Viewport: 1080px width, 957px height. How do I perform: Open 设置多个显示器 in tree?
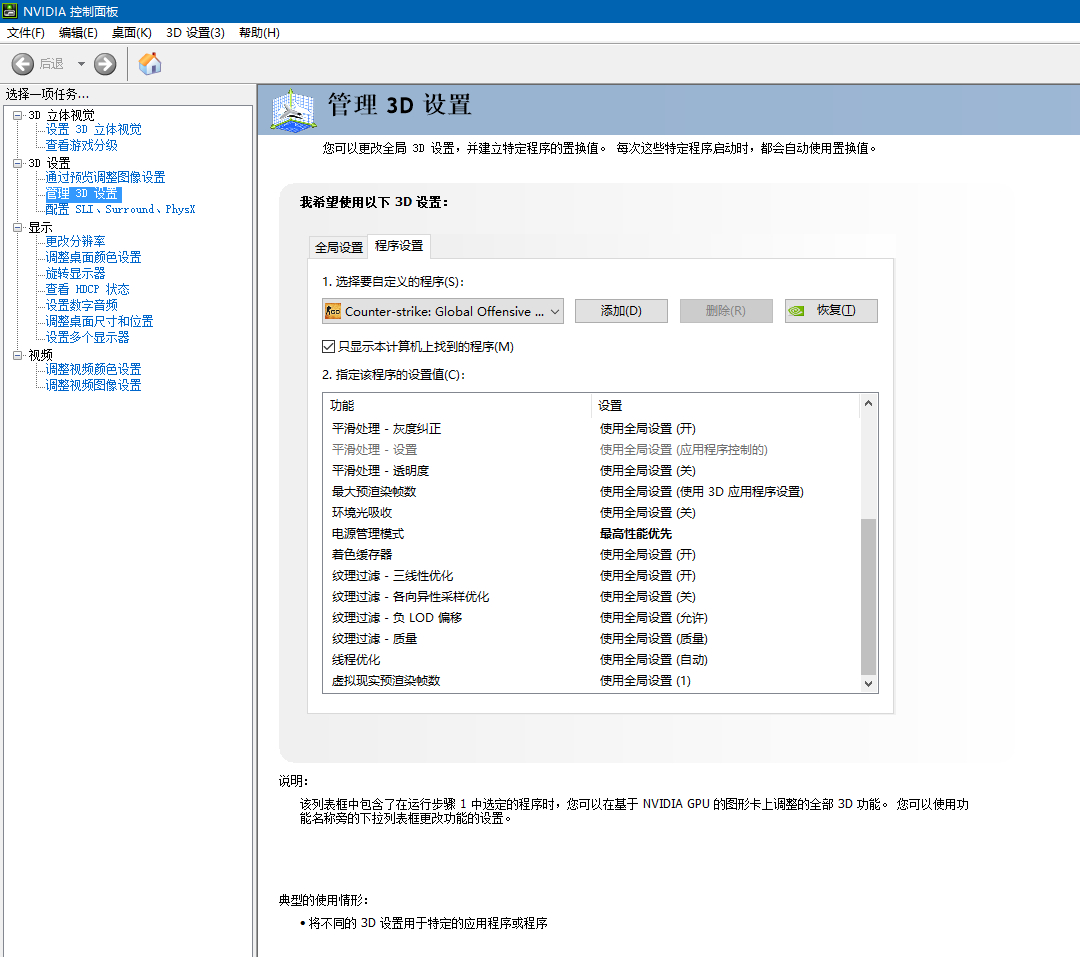pyautogui.click(x=87, y=338)
